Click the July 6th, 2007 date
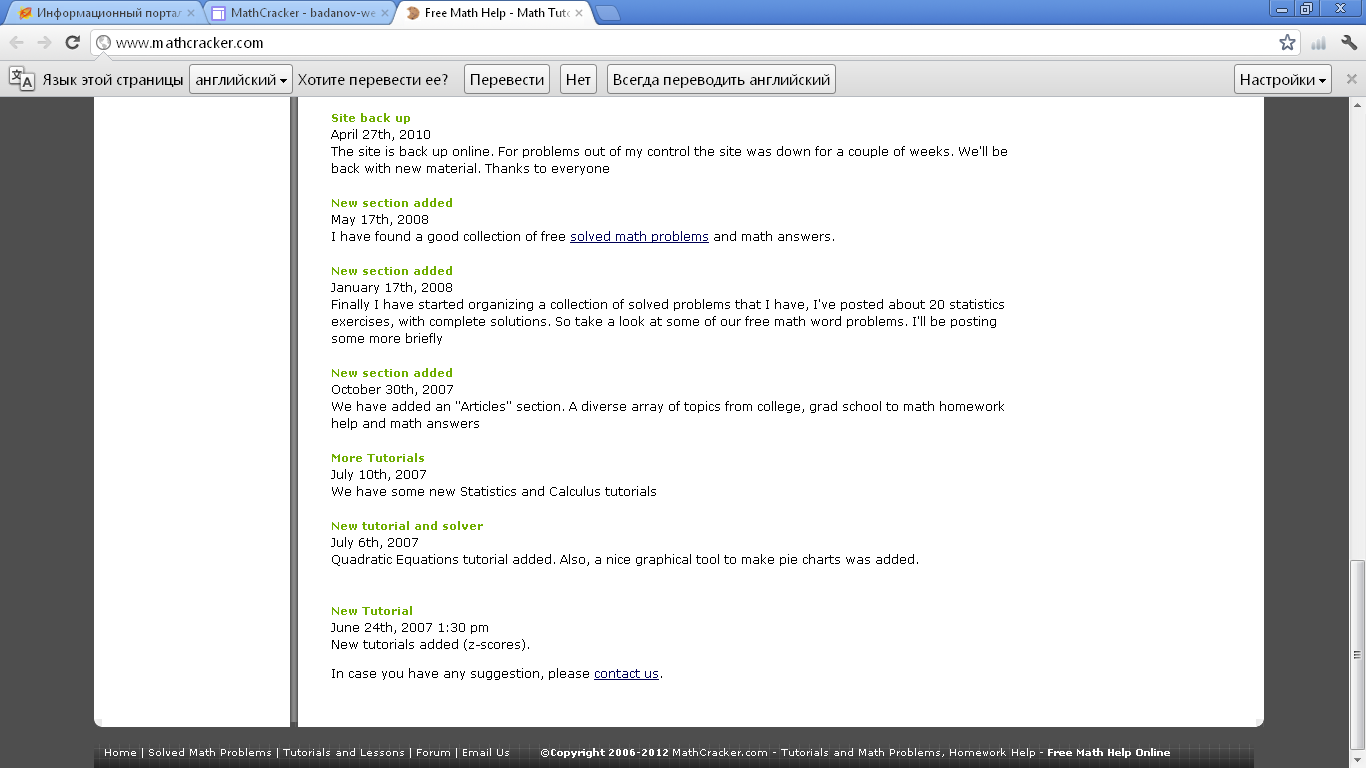Screen dimensions: 1366x768 coord(375,543)
